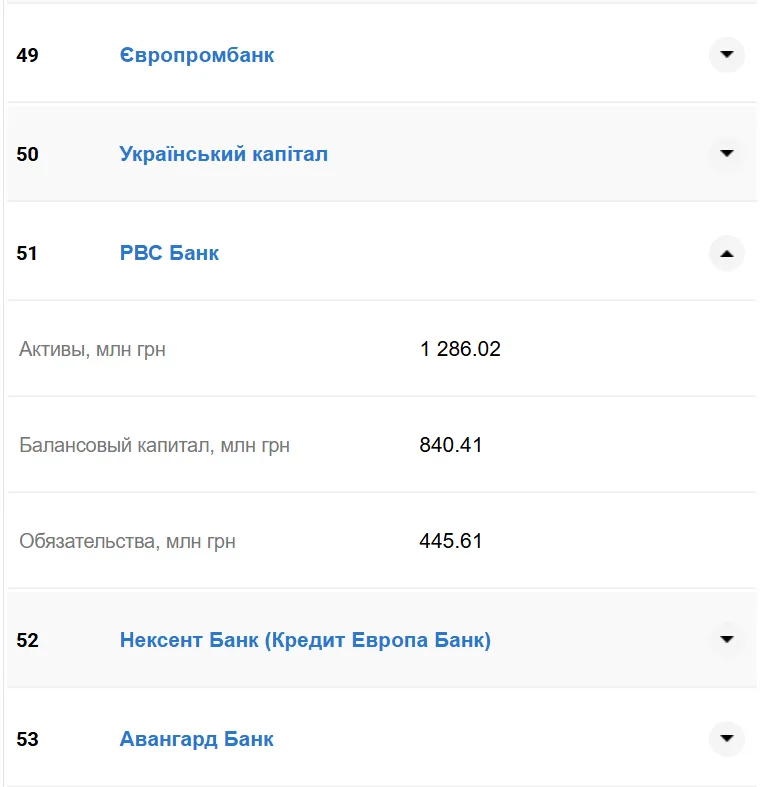Open the Авангард Банк link
Image resolution: width=760 pixels, height=787 pixels.
(x=197, y=739)
